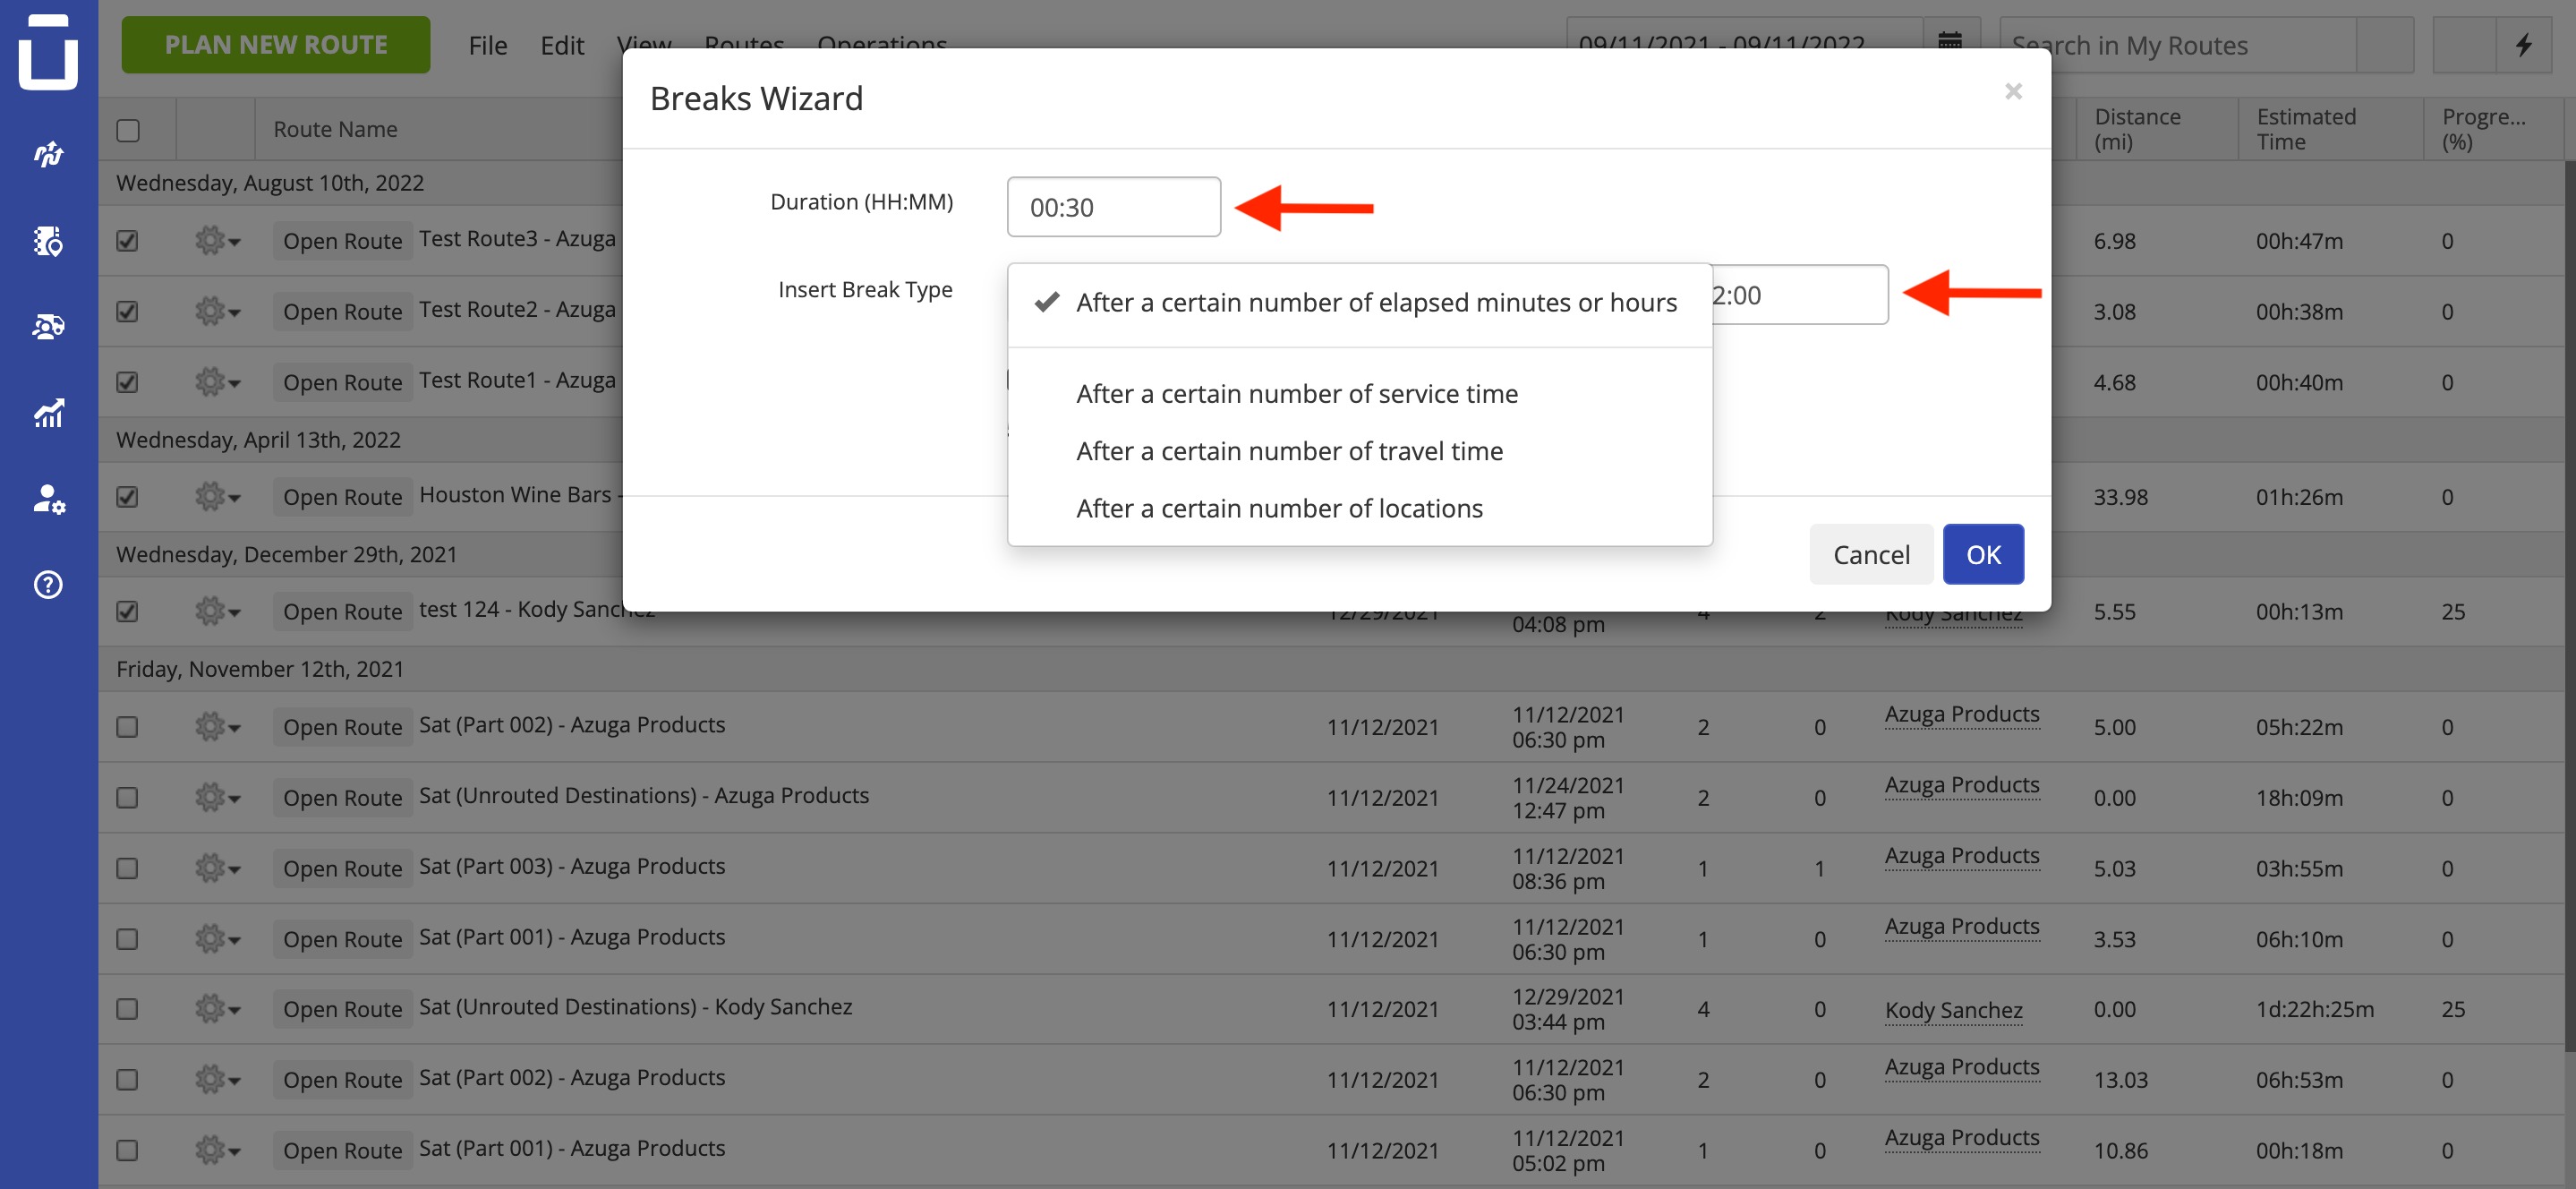Click Open Route for Test Route3

point(343,241)
